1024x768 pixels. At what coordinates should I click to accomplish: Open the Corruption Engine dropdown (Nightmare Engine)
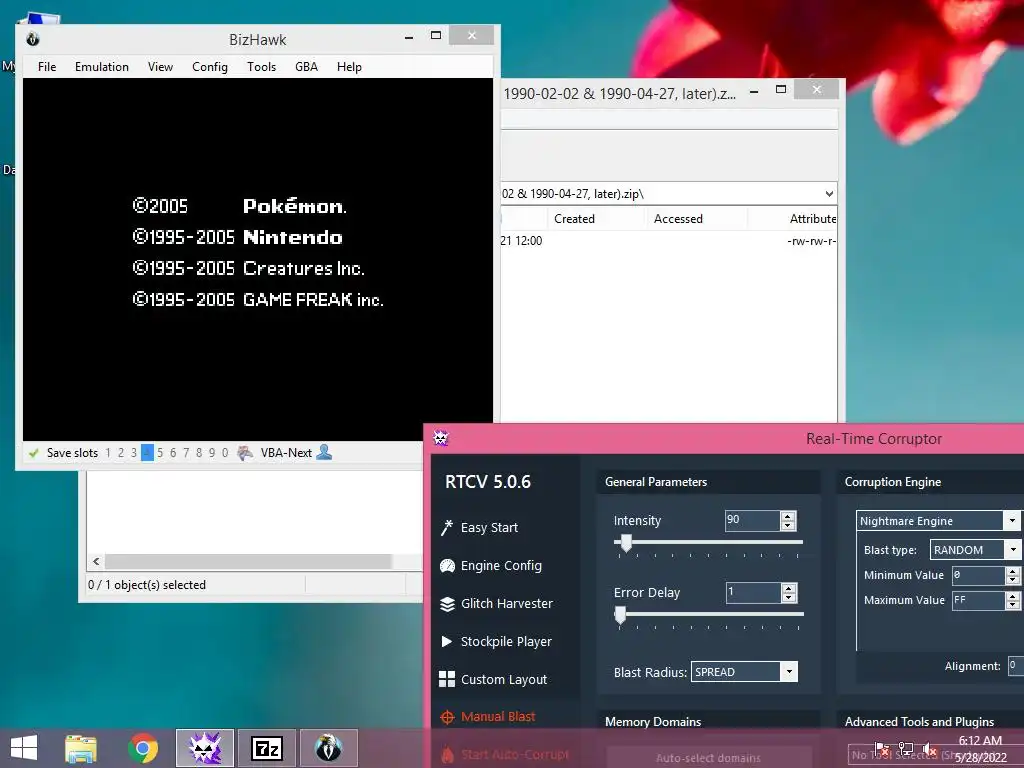pos(1012,520)
